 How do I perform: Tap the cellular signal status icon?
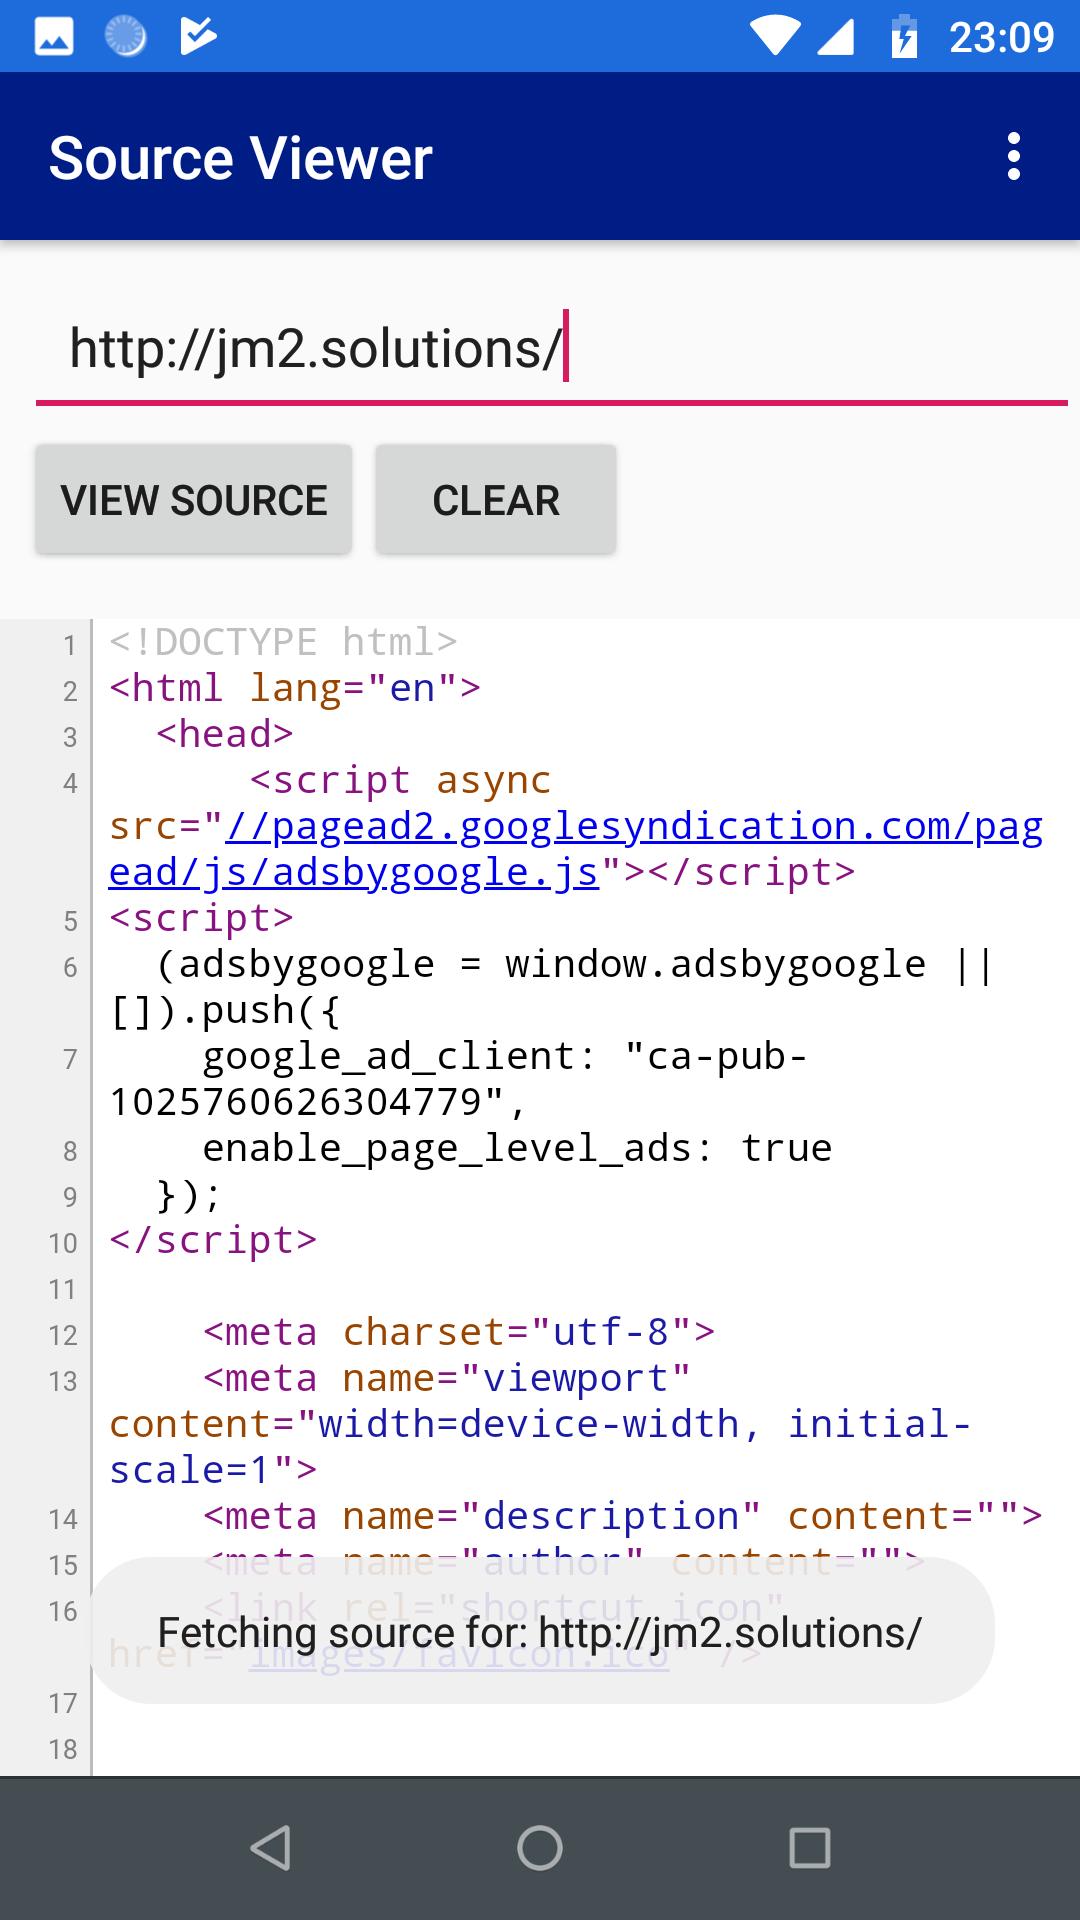pyautogui.click(x=836, y=37)
